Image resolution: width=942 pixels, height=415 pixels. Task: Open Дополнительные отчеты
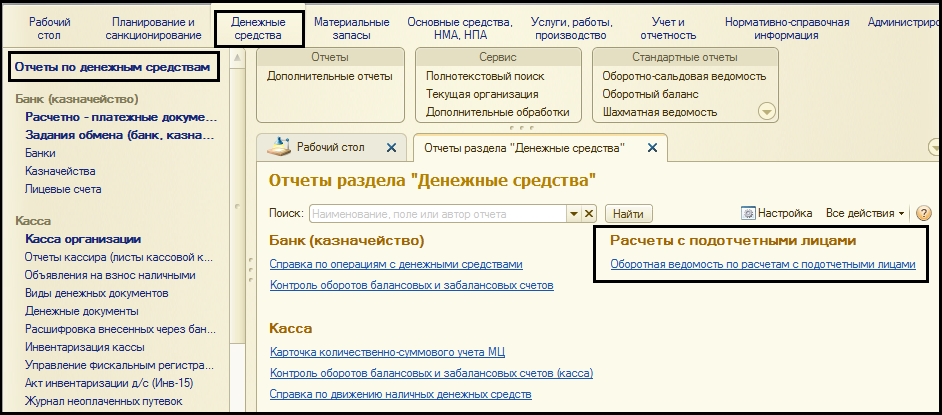click(x=330, y=76)
